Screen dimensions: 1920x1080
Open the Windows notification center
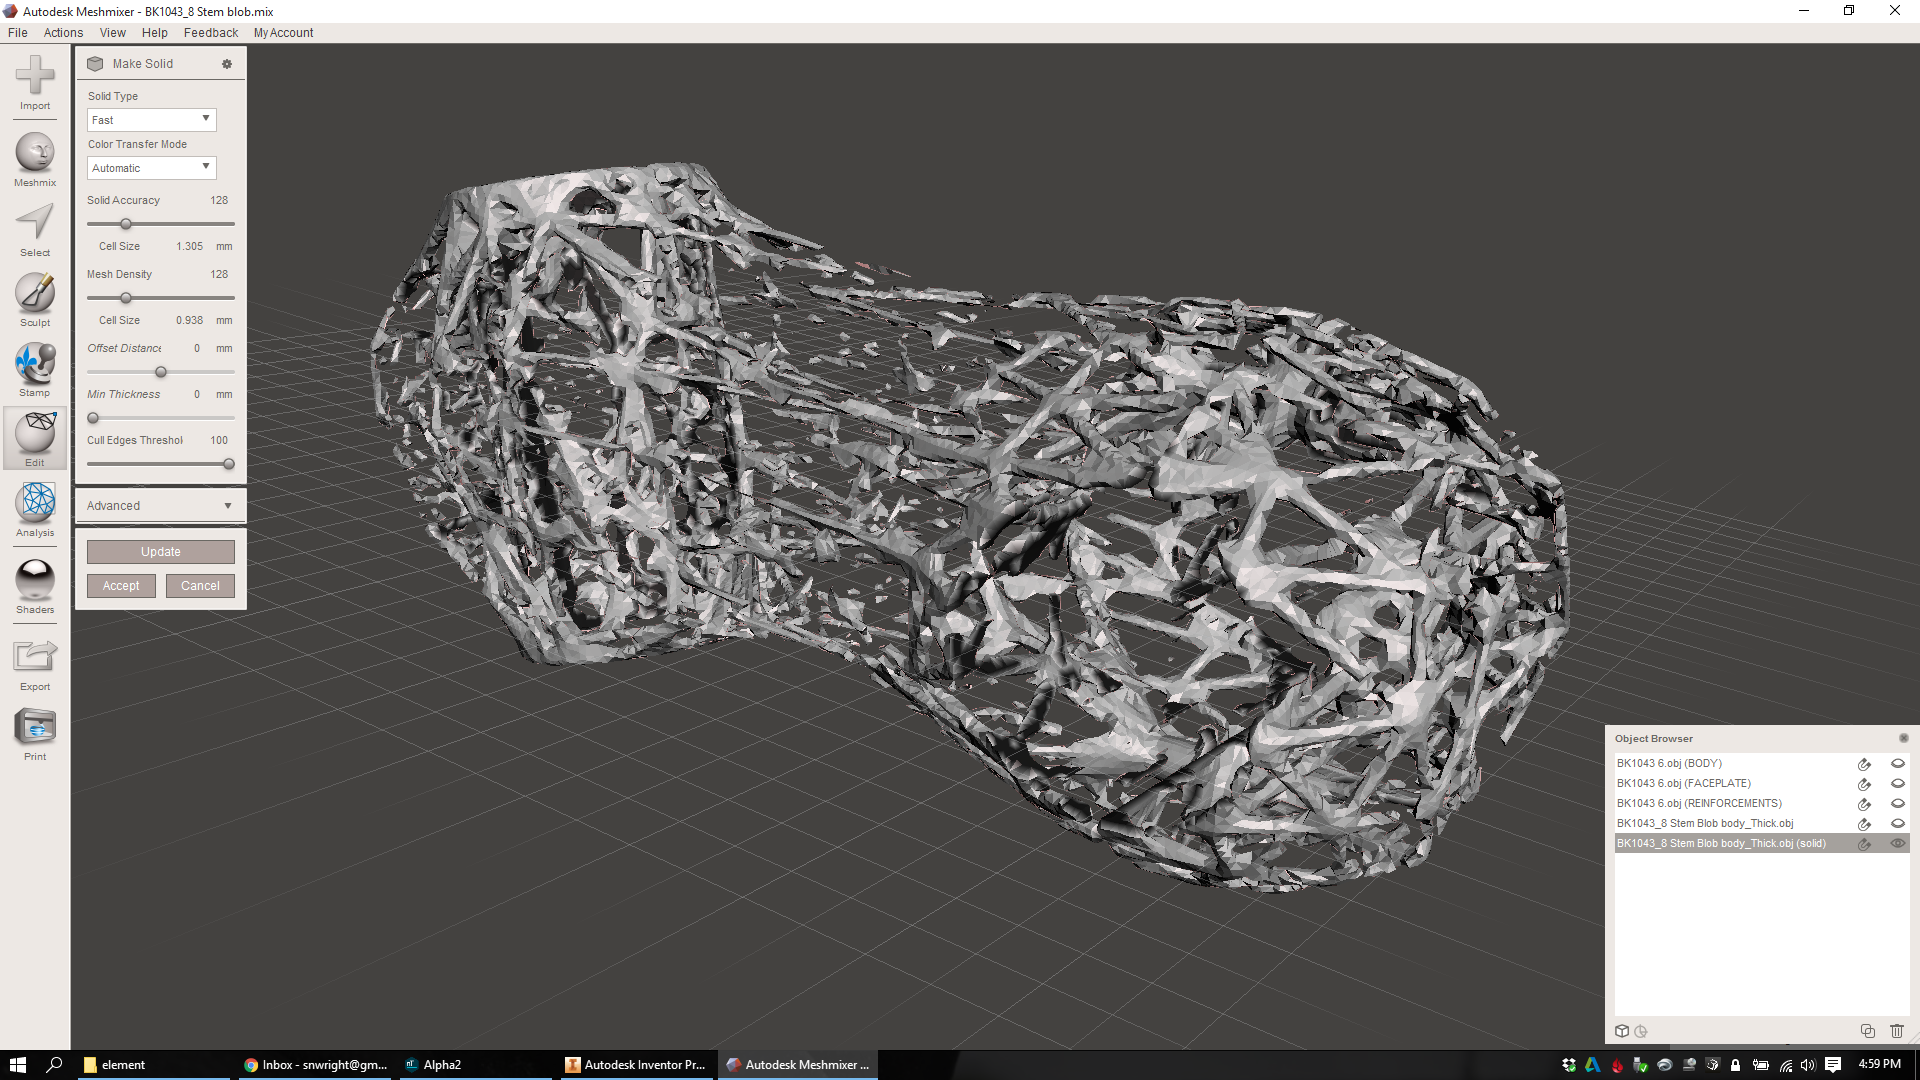(x=1833, y=1065)
